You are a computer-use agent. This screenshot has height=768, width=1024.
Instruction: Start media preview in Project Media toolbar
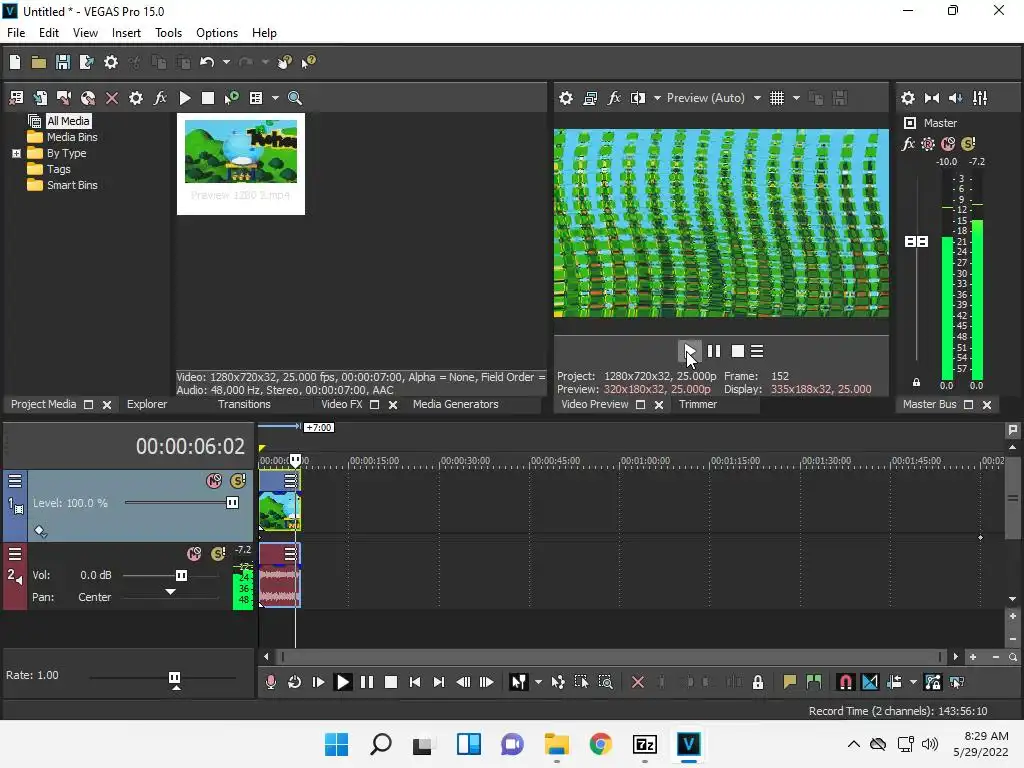(185, 98)
